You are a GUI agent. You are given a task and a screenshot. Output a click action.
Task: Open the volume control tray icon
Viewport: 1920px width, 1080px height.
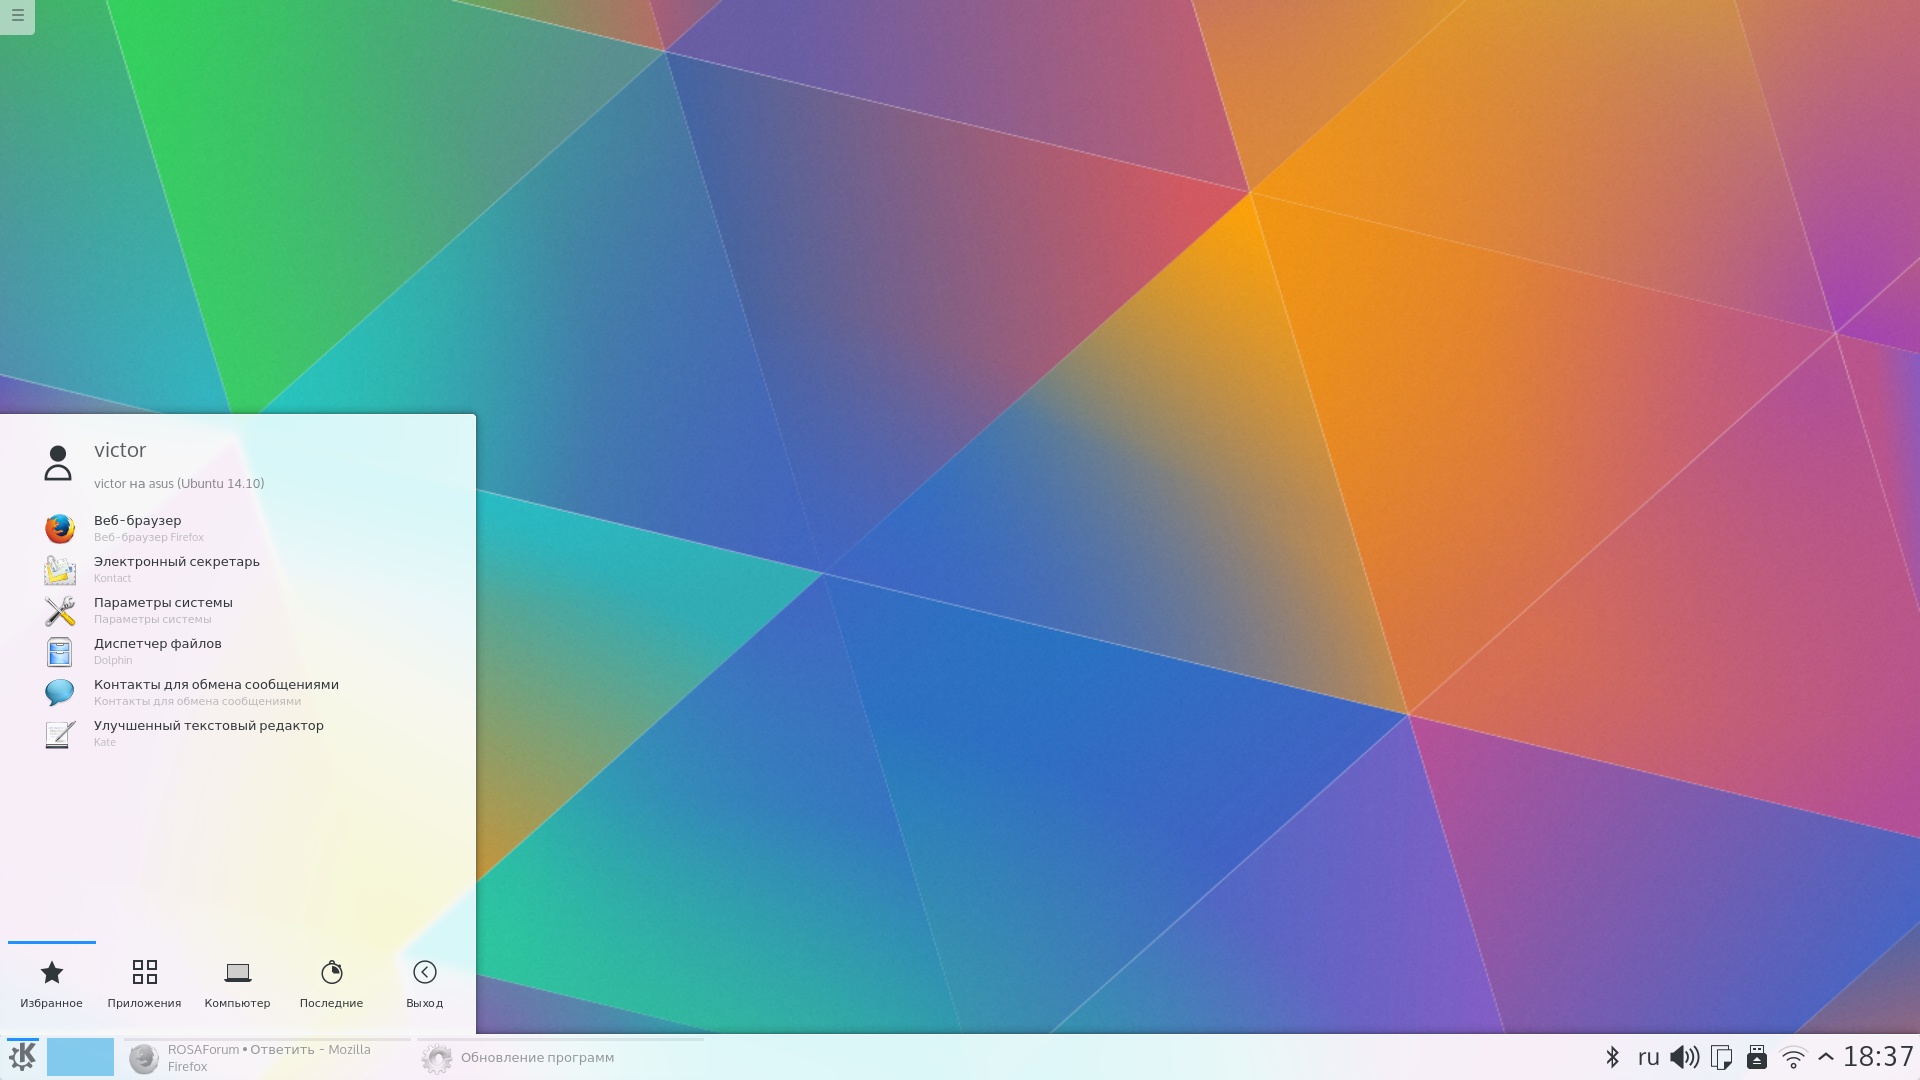(1684, 1057)
